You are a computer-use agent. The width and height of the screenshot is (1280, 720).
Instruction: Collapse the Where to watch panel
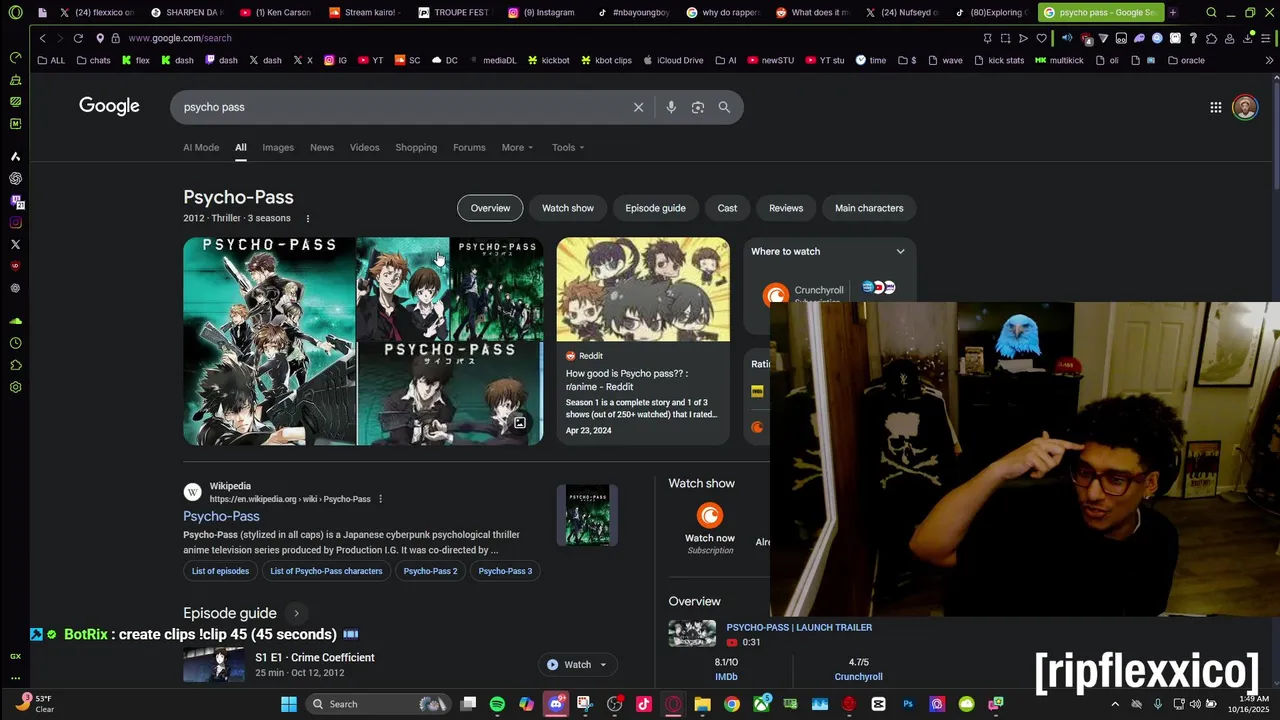pyautogui.click(x=900, y=251)
